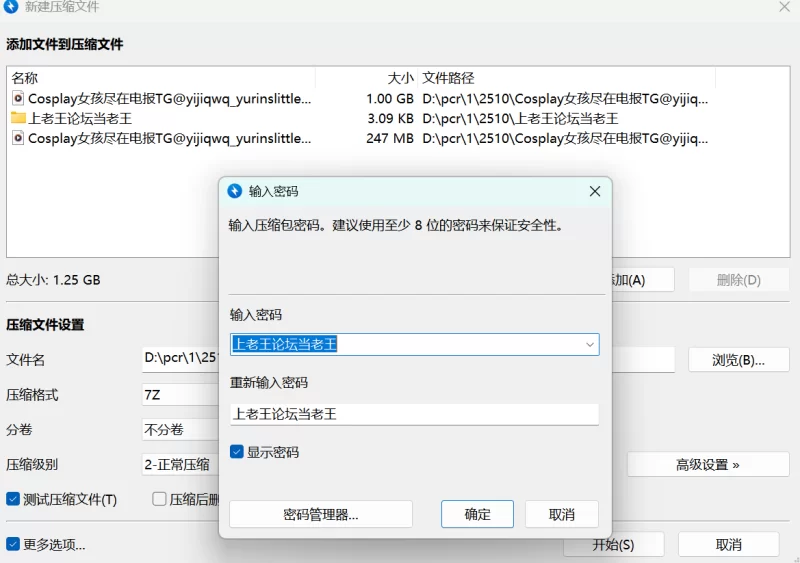This screenshot has width=800, height=563.
Task: Sort by the 大小 column header
Action: coord(400,78)
